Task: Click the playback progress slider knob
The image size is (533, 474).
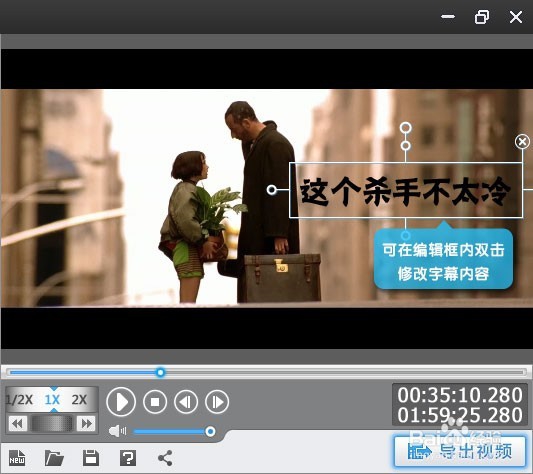Action: pos(160,372)
